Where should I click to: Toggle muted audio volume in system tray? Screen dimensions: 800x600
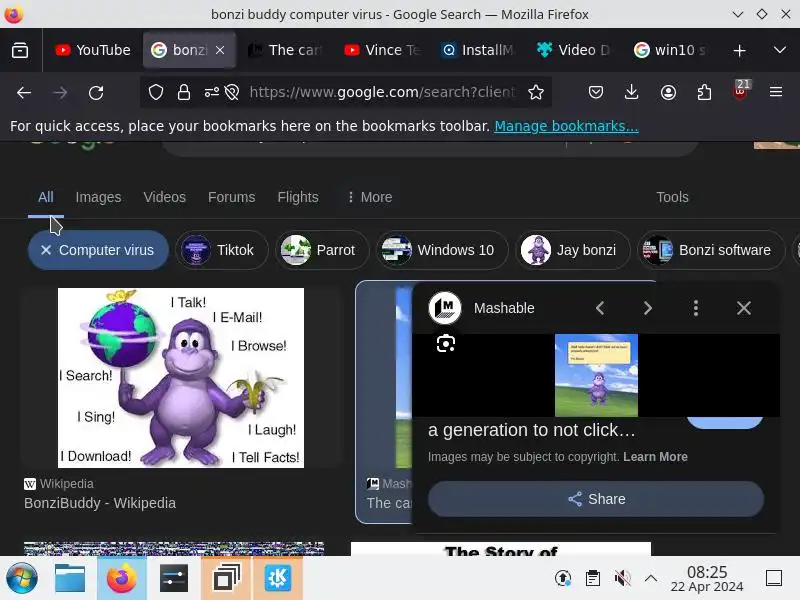622,578
